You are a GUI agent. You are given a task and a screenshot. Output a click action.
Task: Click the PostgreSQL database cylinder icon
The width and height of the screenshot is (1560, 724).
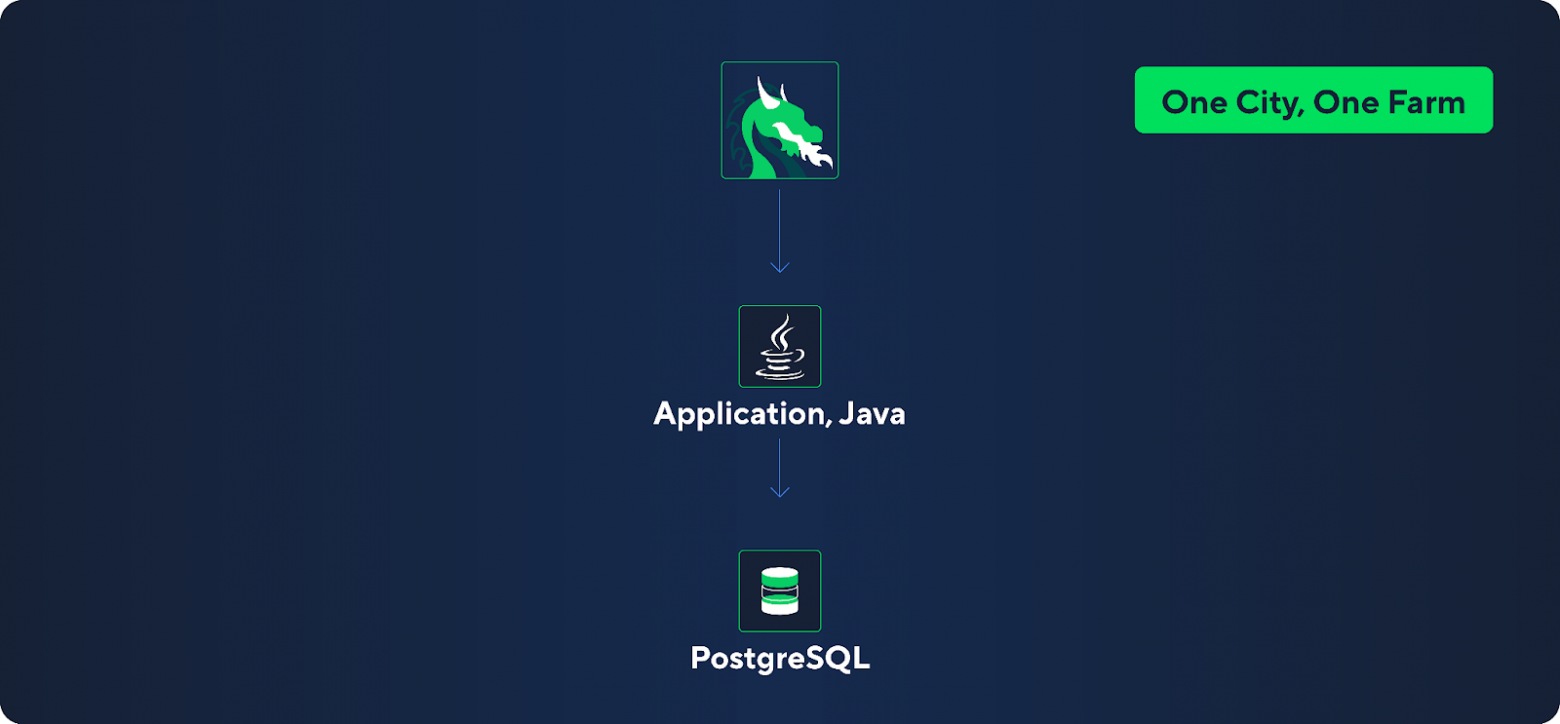tap(780, 591)
